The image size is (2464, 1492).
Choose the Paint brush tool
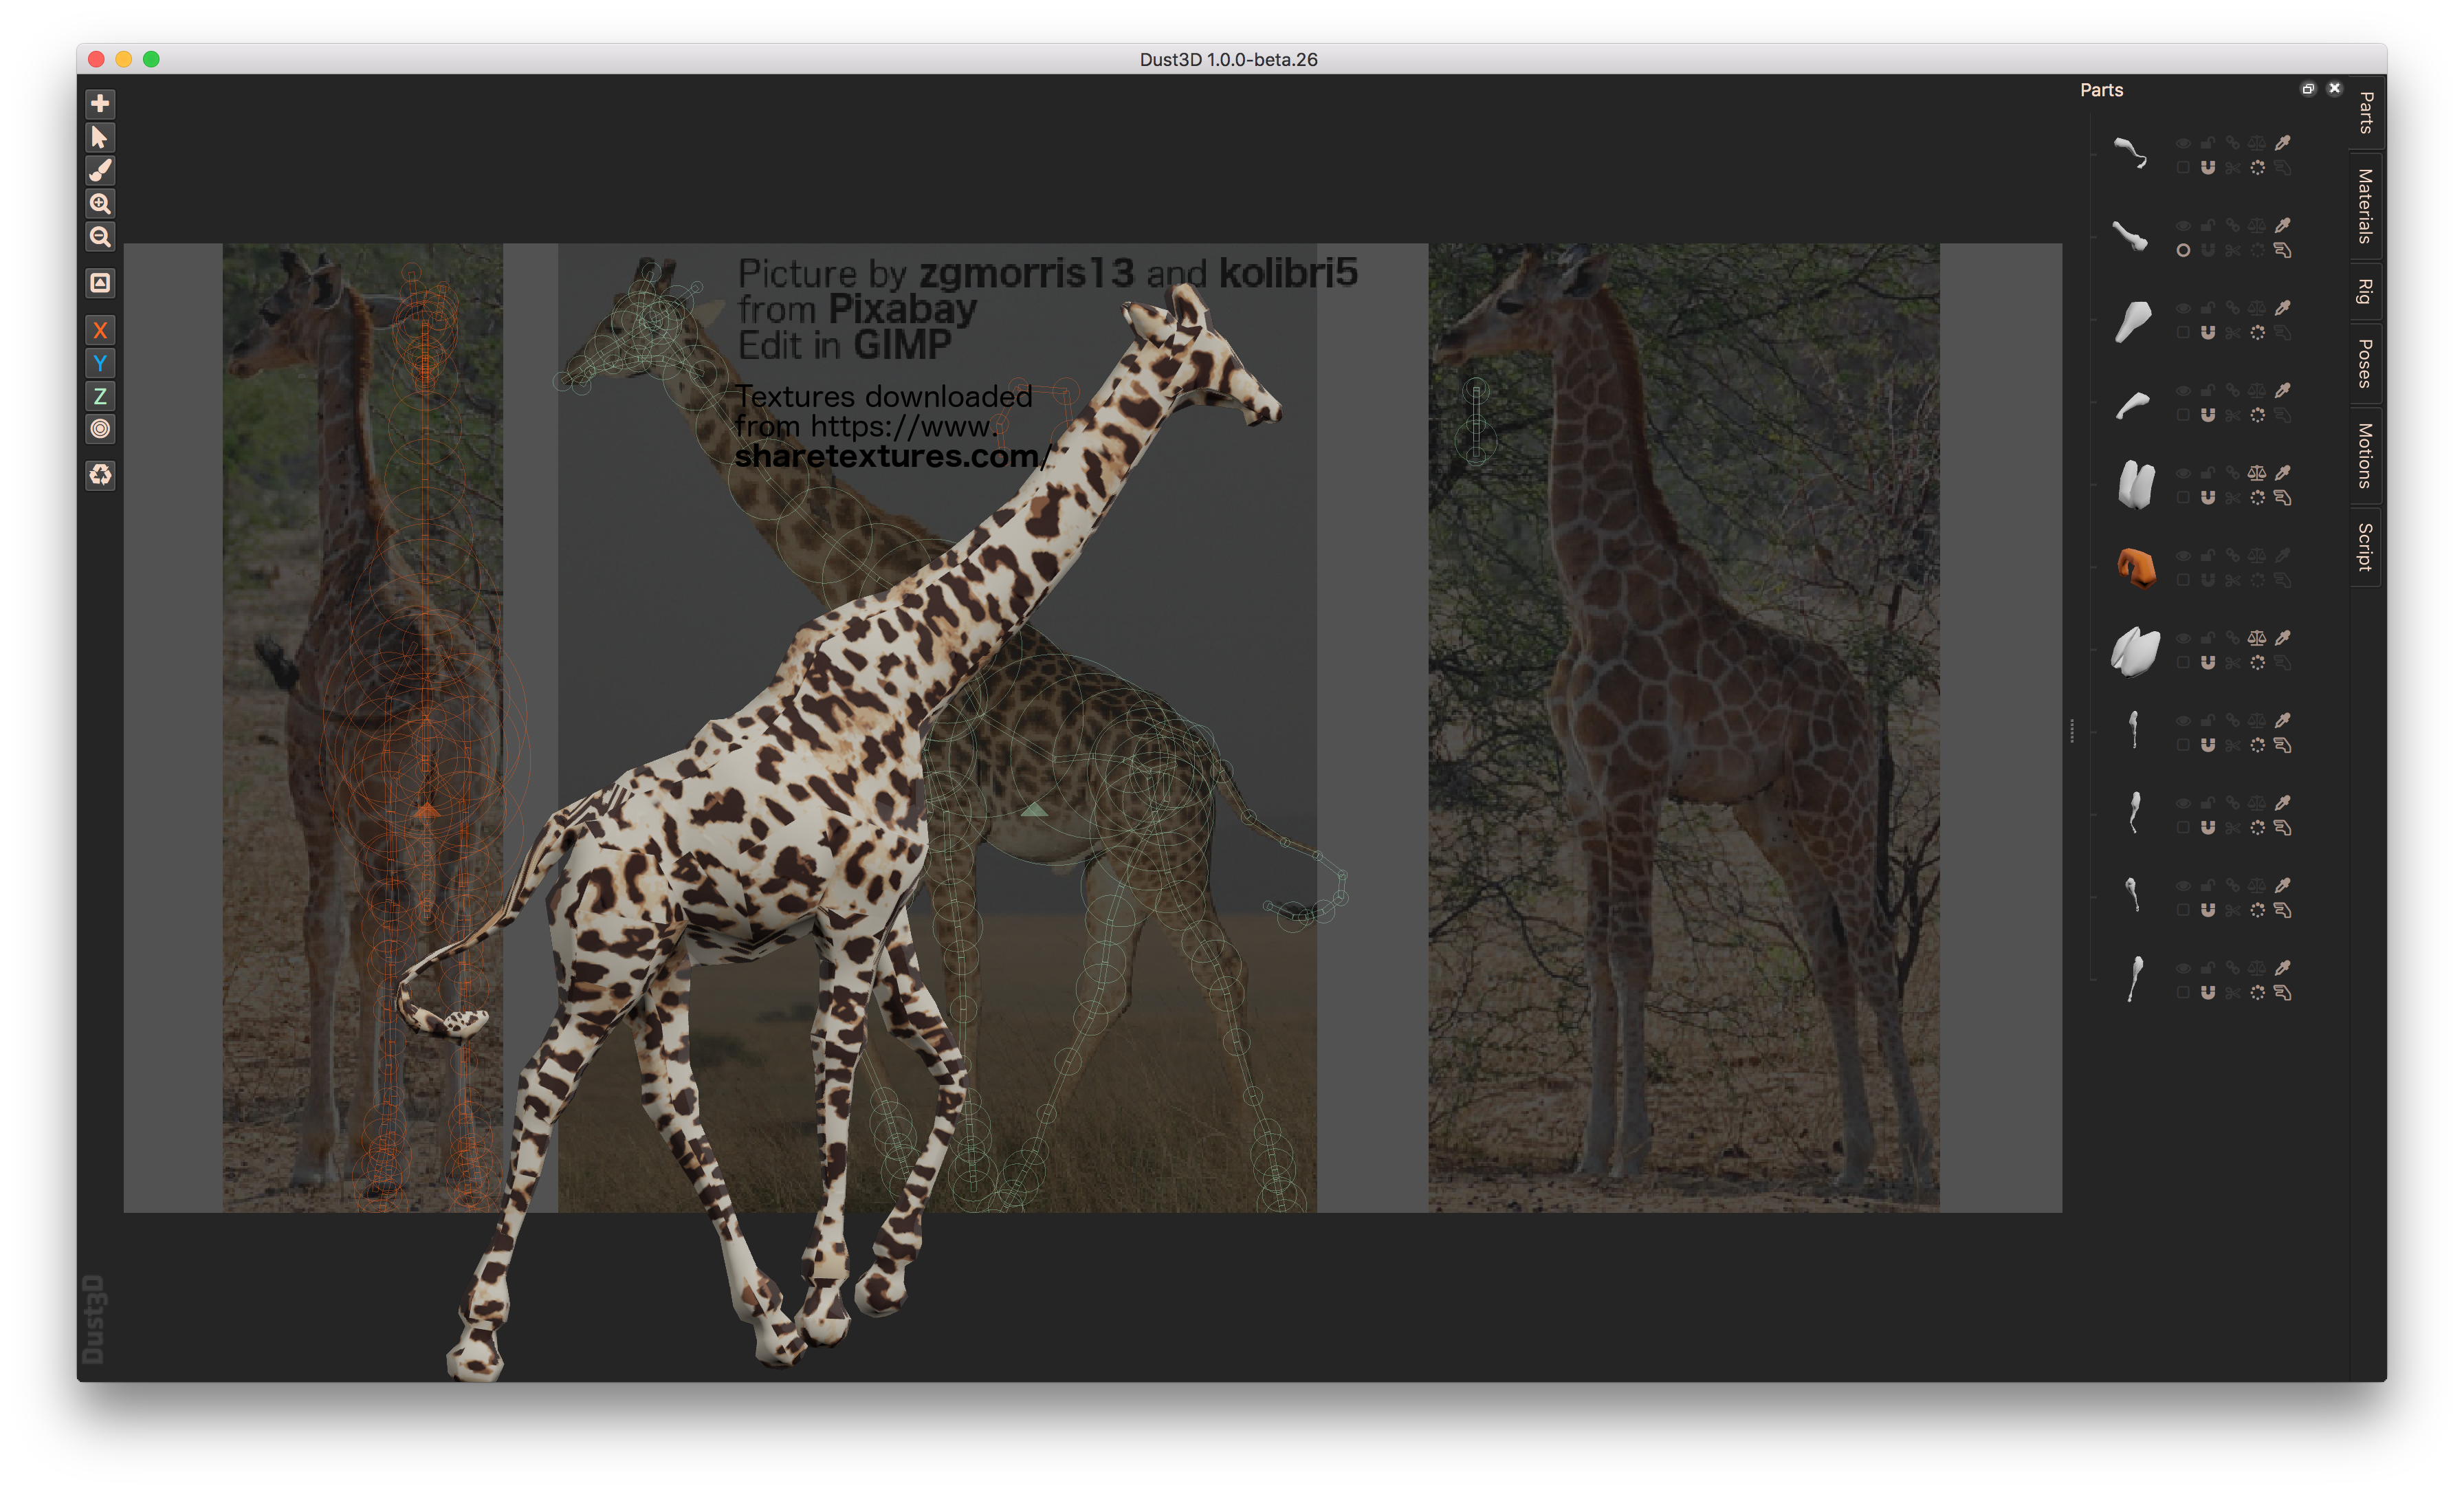(100, 170)
